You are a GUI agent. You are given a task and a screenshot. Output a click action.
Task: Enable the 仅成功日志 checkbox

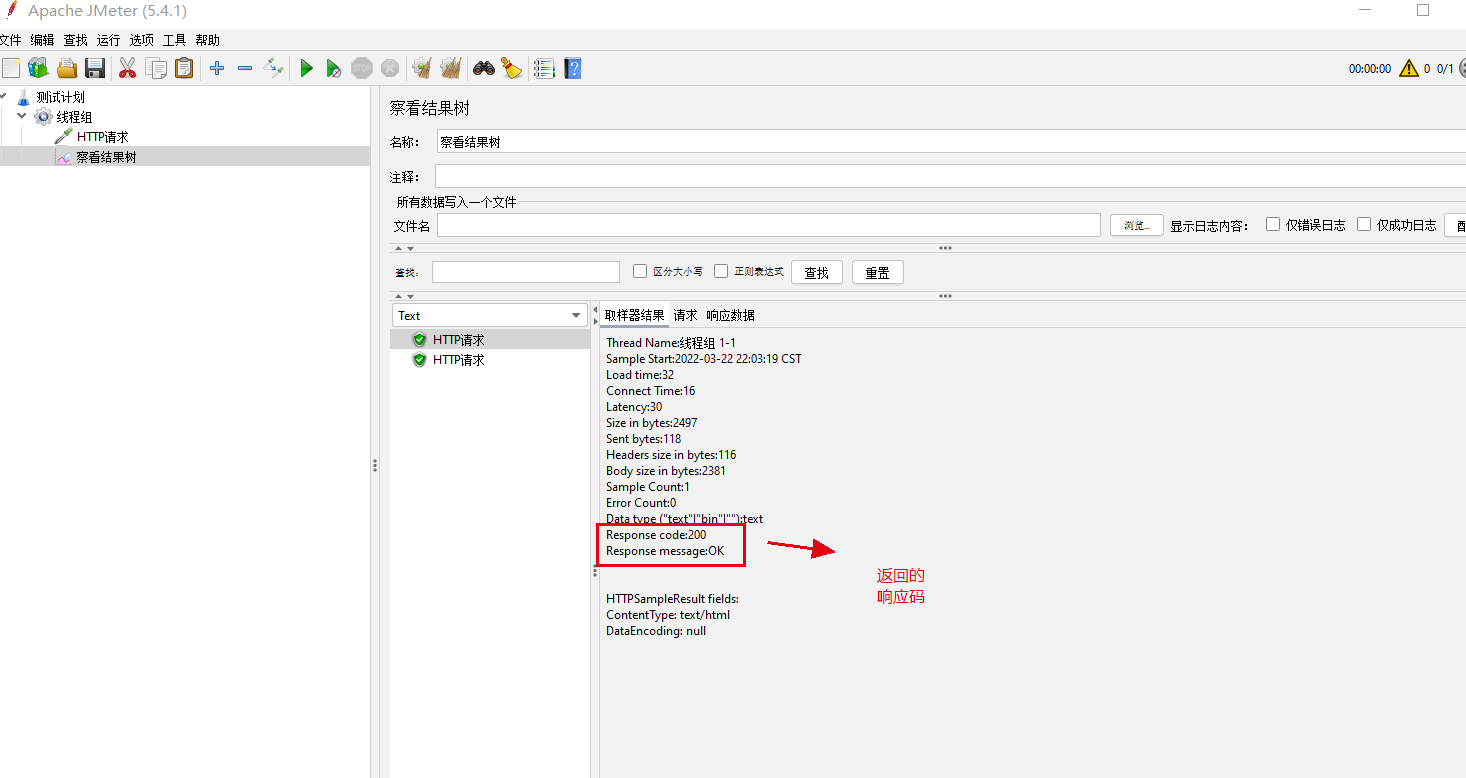point(1364,224)
